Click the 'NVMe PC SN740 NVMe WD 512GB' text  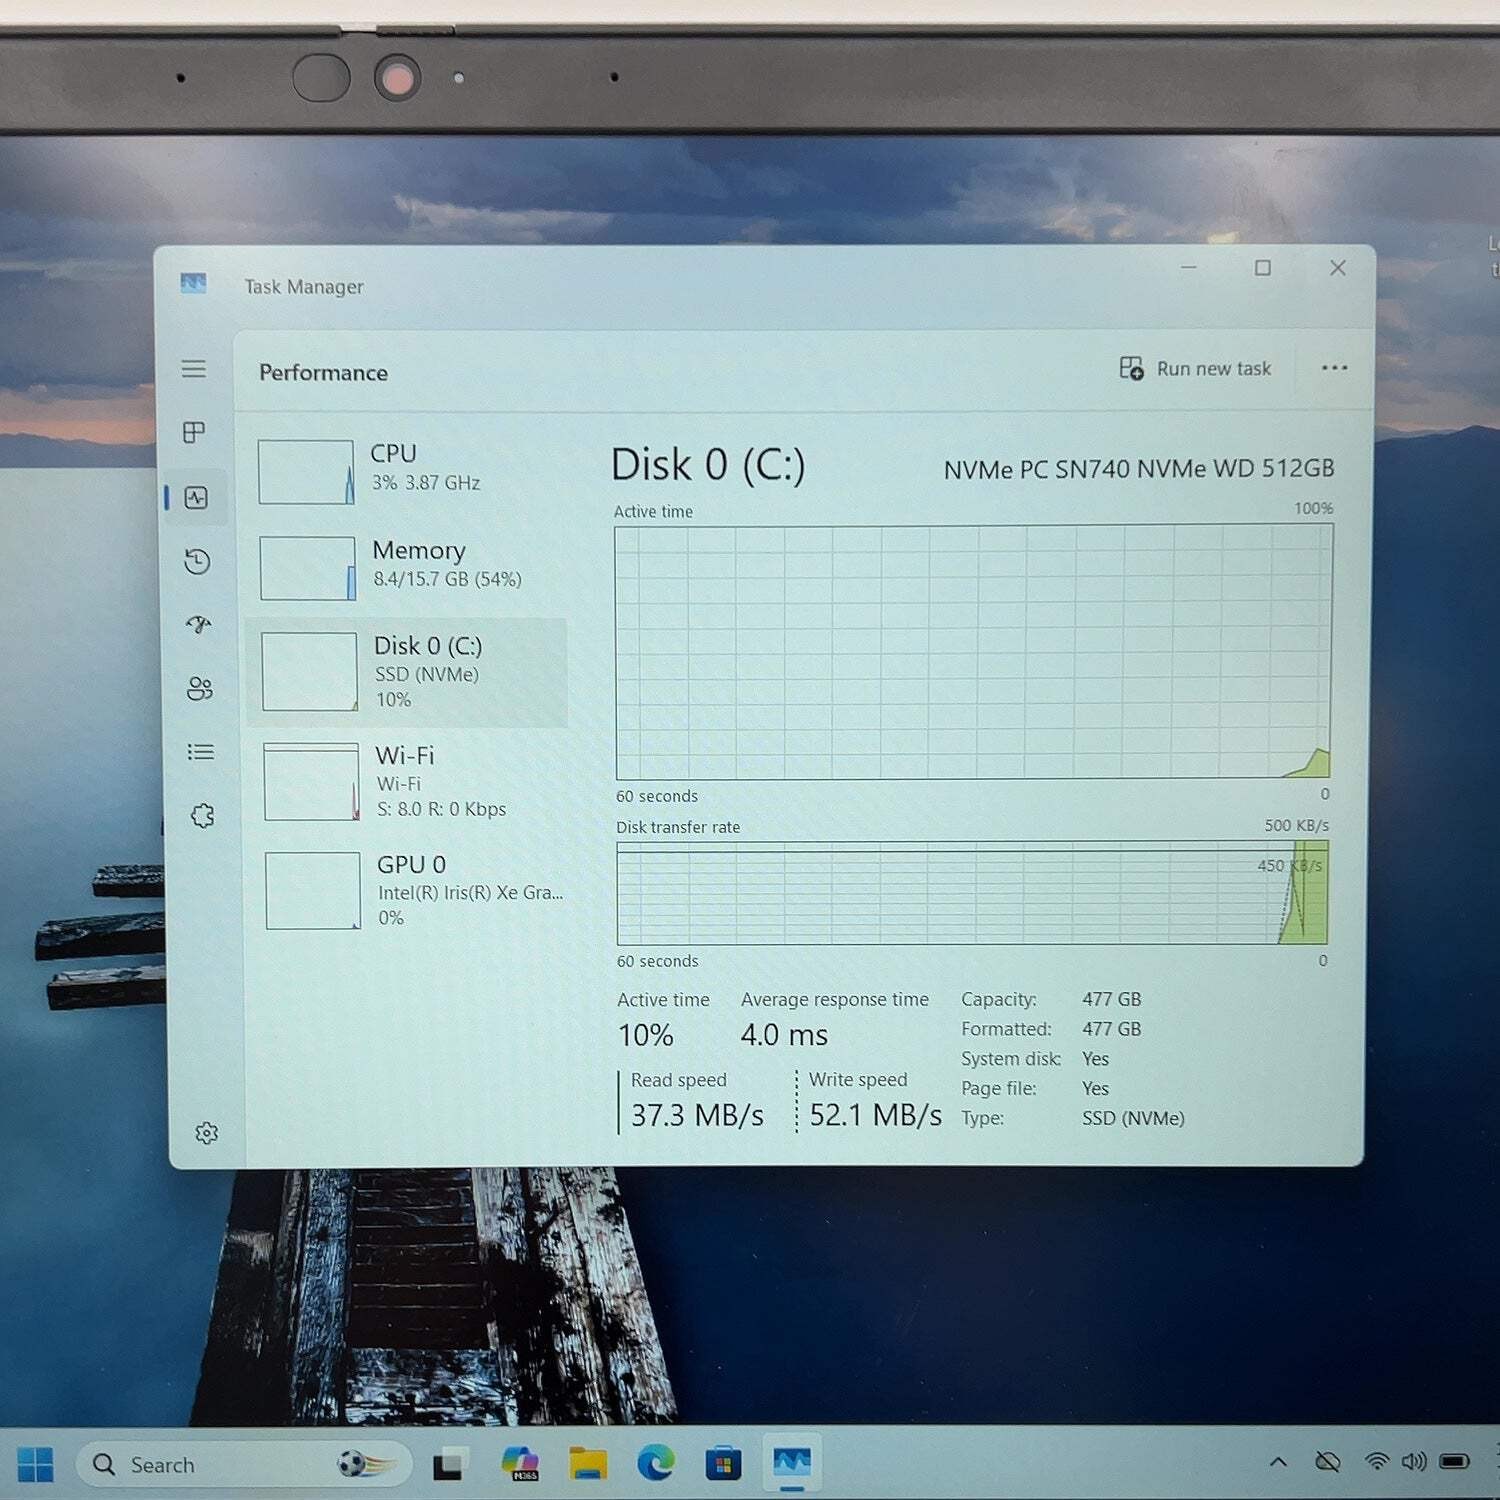coord(1139,469)
